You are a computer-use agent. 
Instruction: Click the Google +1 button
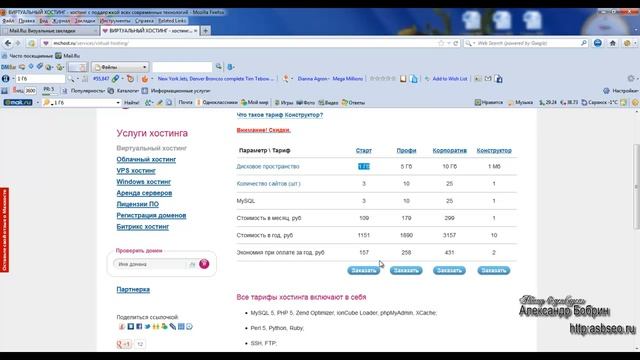tap(124, 344)
